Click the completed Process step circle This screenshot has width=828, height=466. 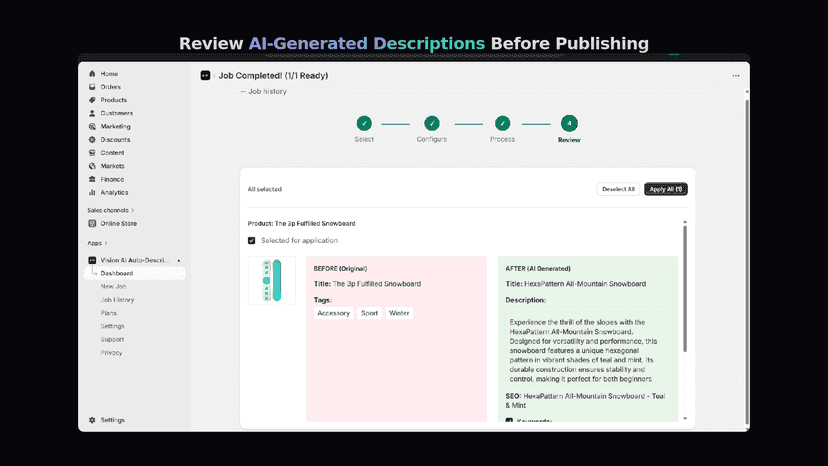(502, 123)
